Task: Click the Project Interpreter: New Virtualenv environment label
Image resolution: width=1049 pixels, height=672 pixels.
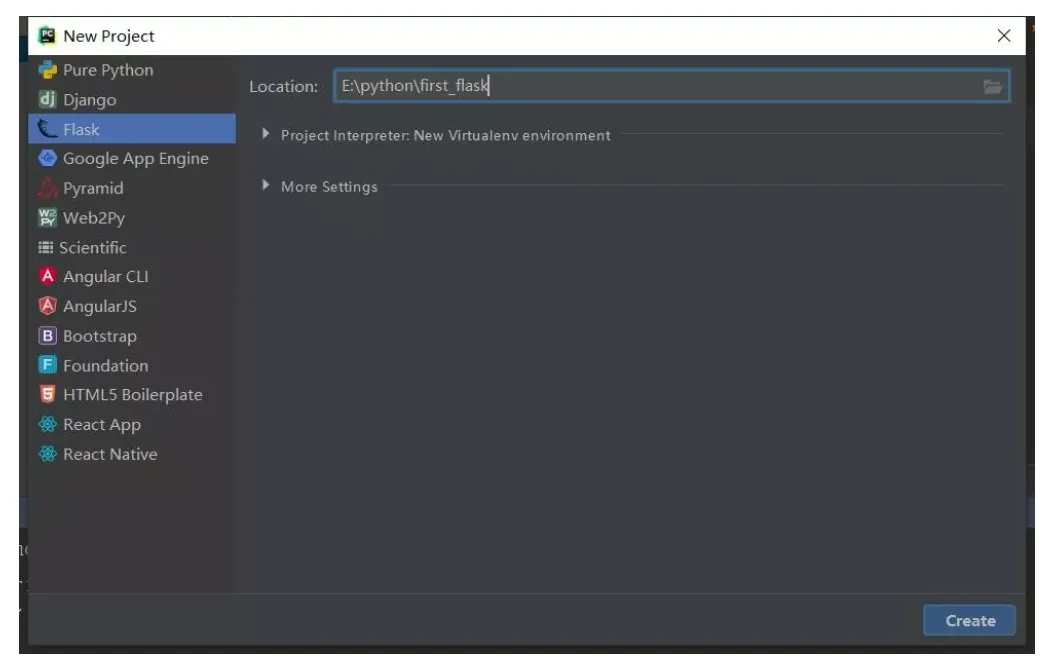Action: coord(446,135)
